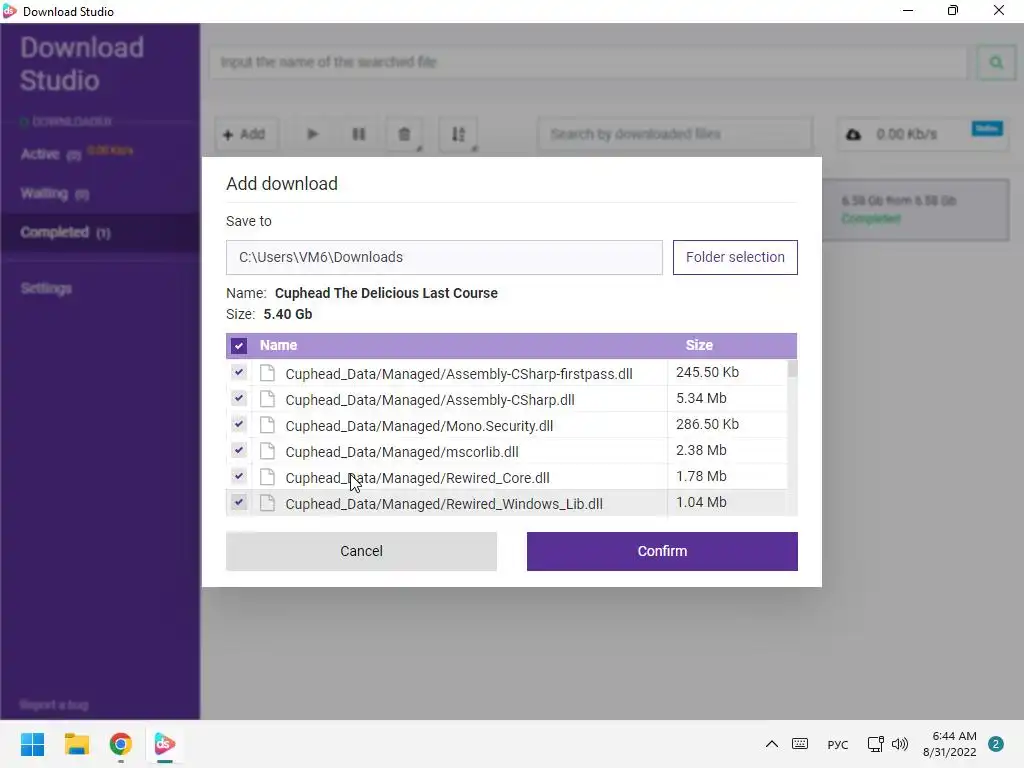
Task: Select Cuphead_Data/Managed/Rewired_Windows_Lib.dll file name
Action: click(x=444, y=505)
